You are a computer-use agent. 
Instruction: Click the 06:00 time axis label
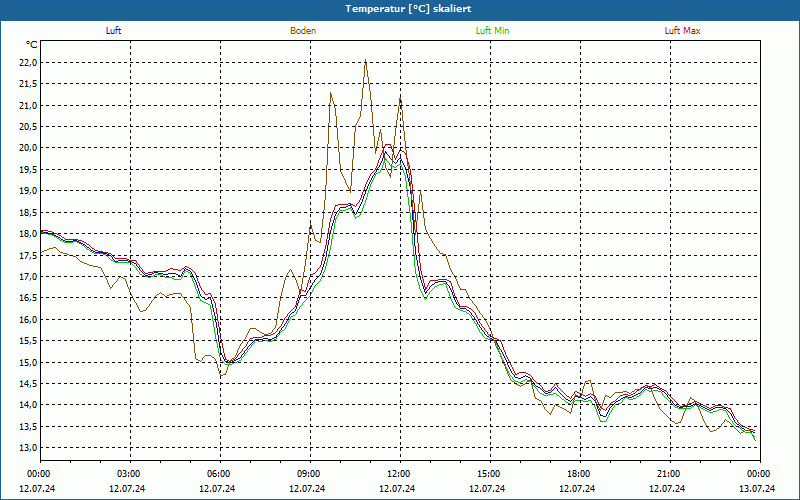click(x=217, y=474)
